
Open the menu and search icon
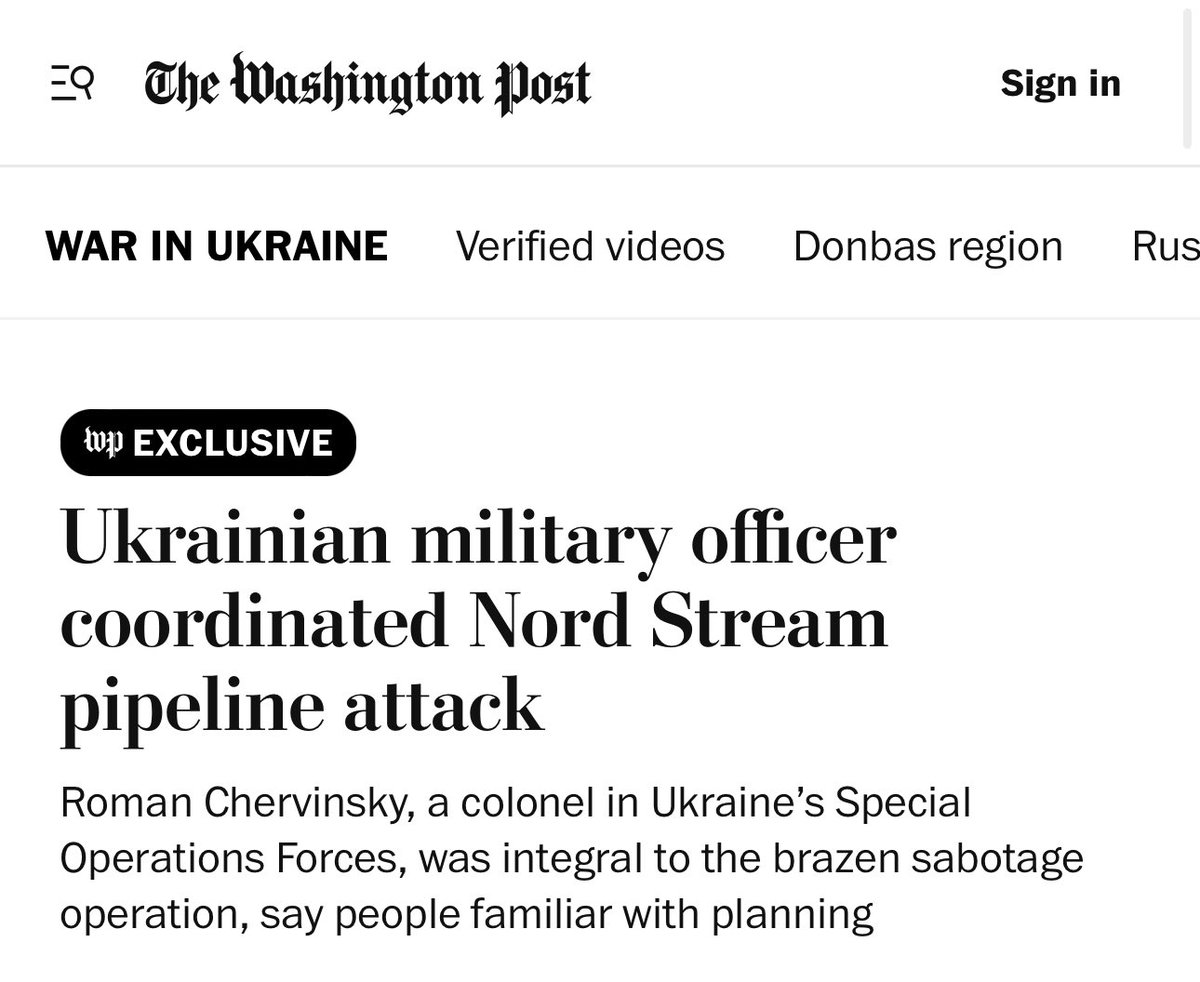pos(72,83)
